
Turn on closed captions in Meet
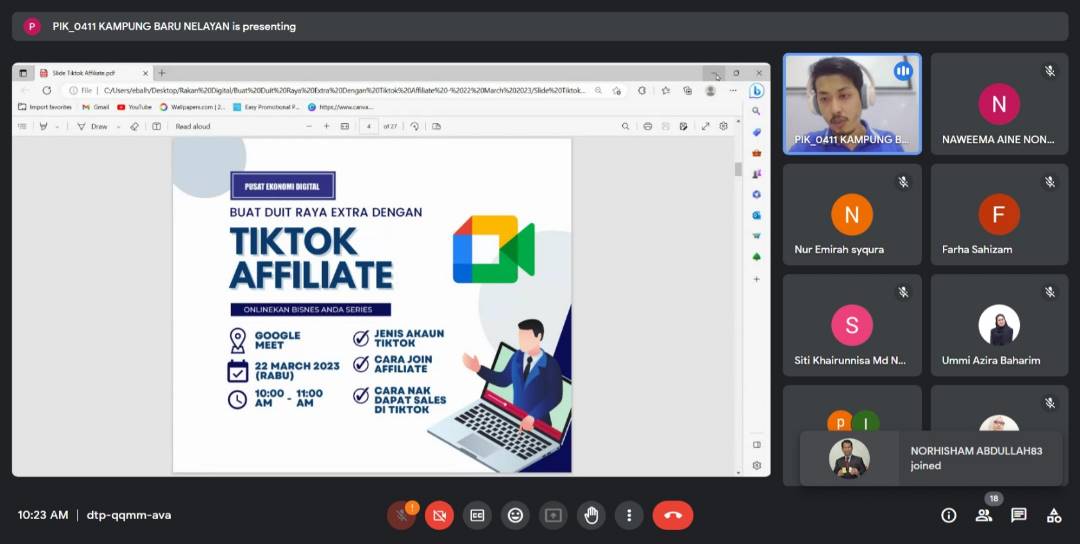[x=477, y=515]
